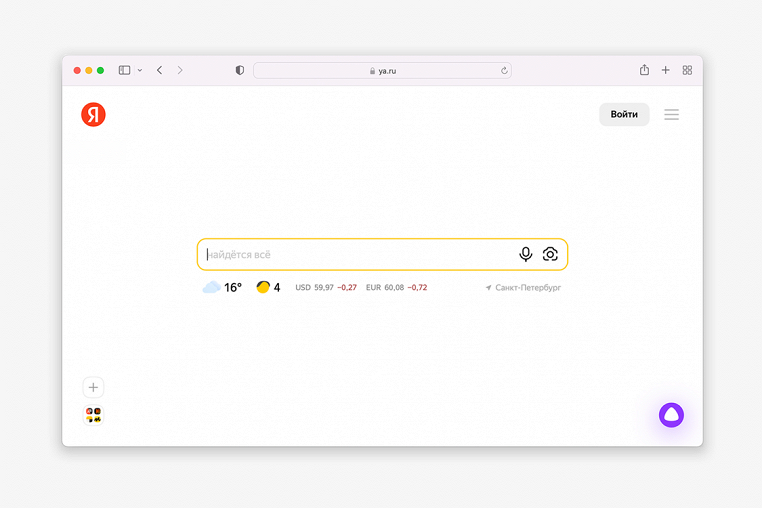Click the plus button to add shortcut
The height and width of the screenshot is (508, 762).
click(93, 387)
